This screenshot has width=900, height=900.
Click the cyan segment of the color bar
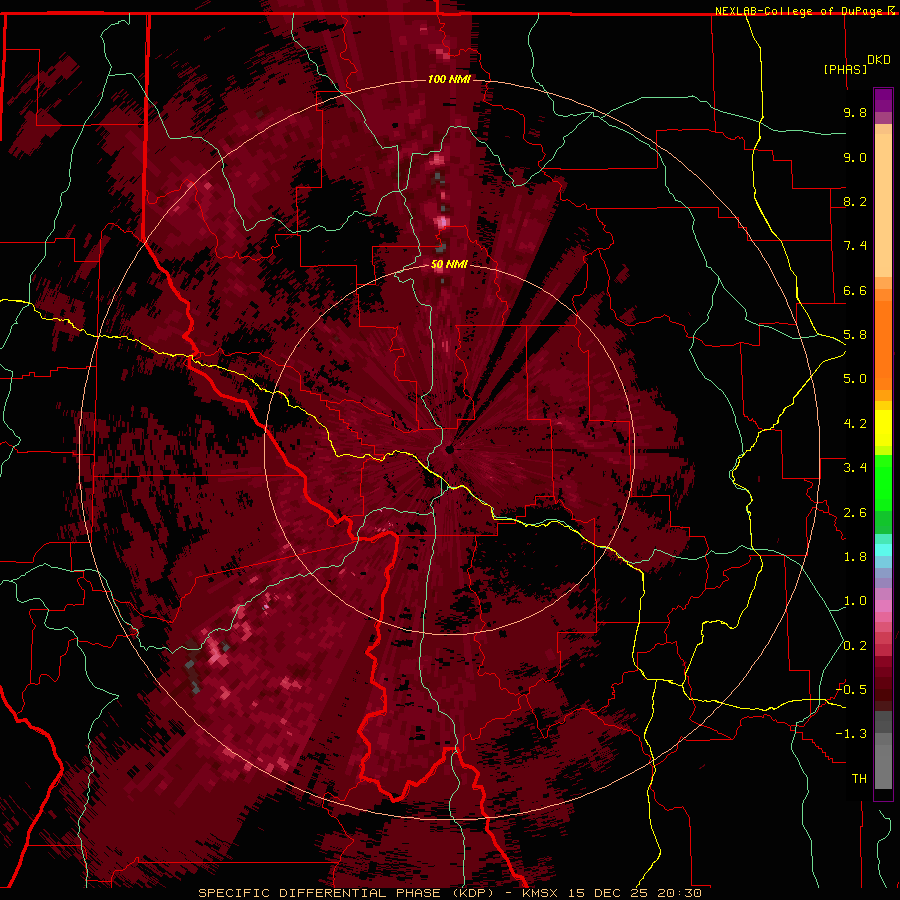pyautogui.click(x=883, y=549)
